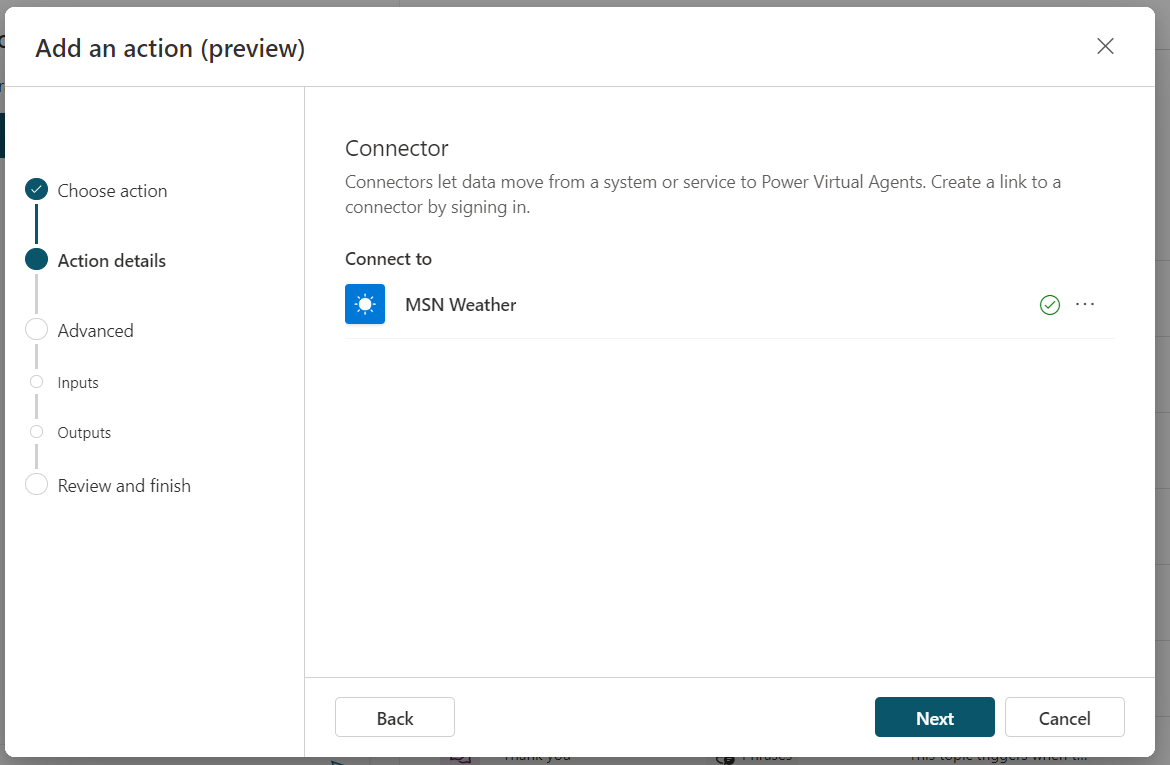The height and width of the screenshot is (765, 1170).
Task: Click the filled Action details step circle
Action: 36,259
